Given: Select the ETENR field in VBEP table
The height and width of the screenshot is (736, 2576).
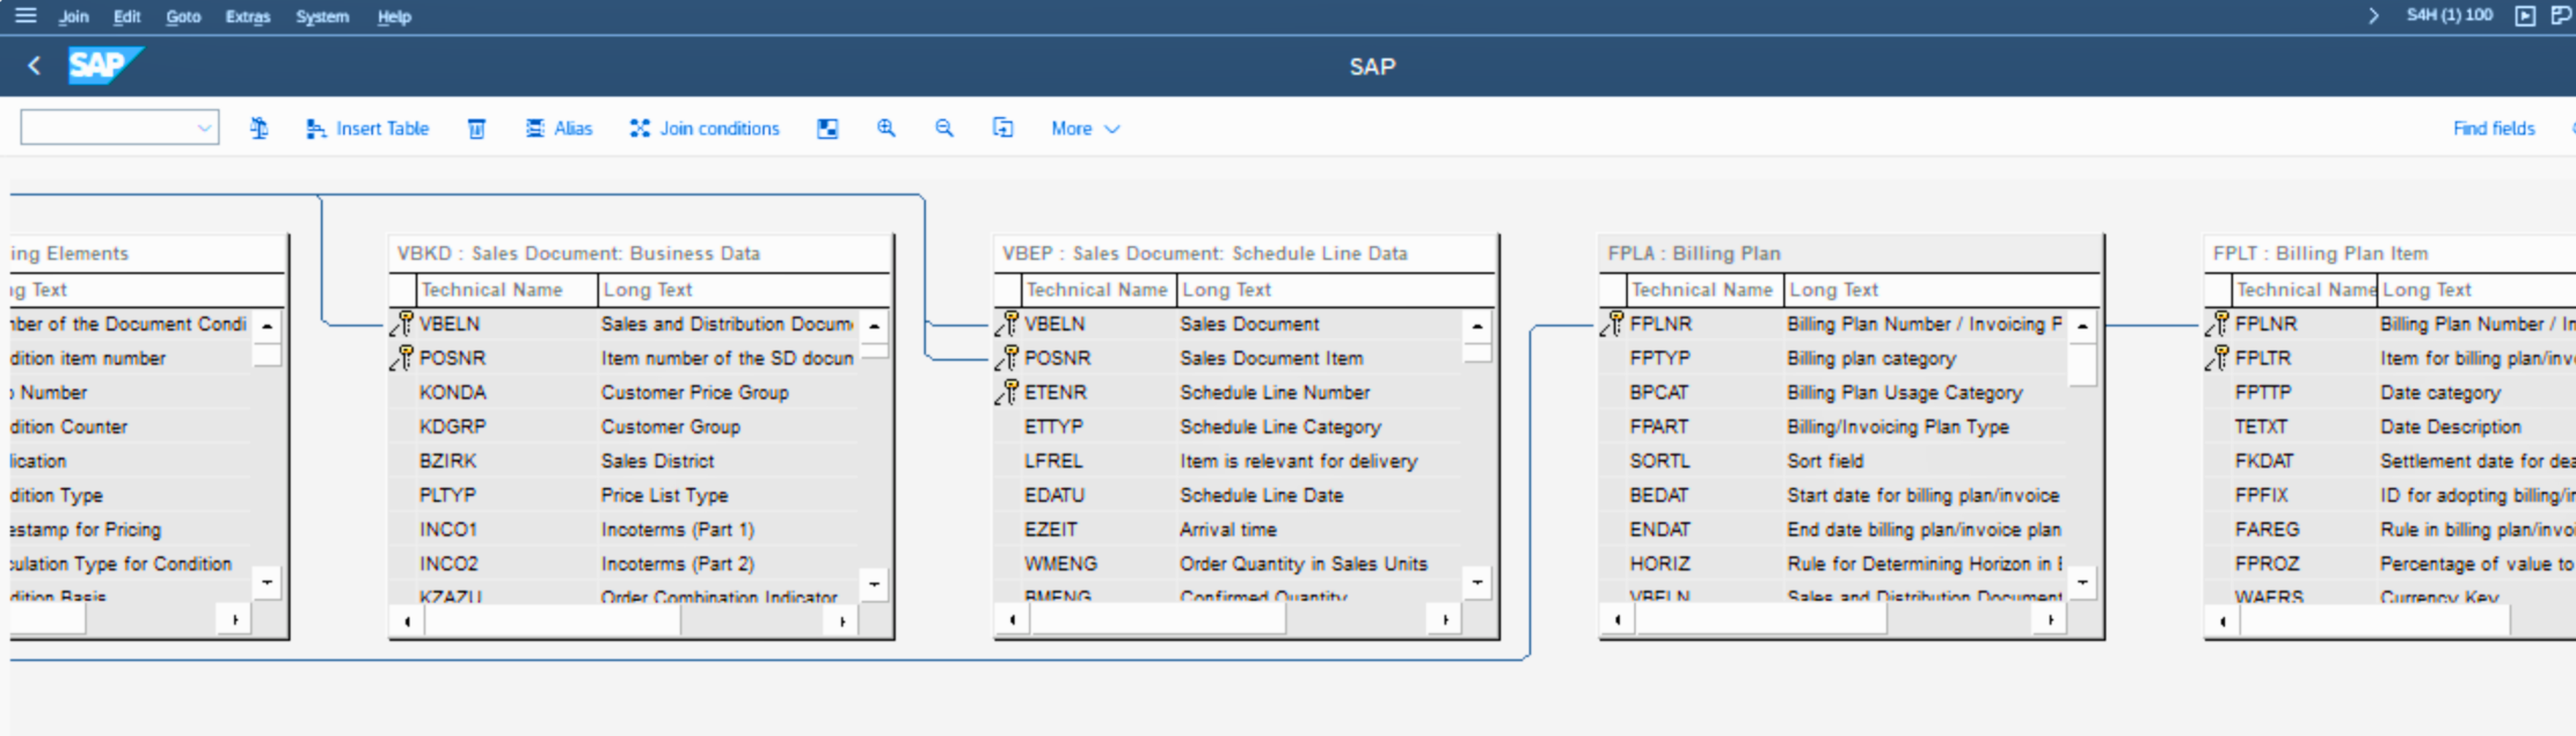Looking at the screenshot, I should [x=1055, y=393].
